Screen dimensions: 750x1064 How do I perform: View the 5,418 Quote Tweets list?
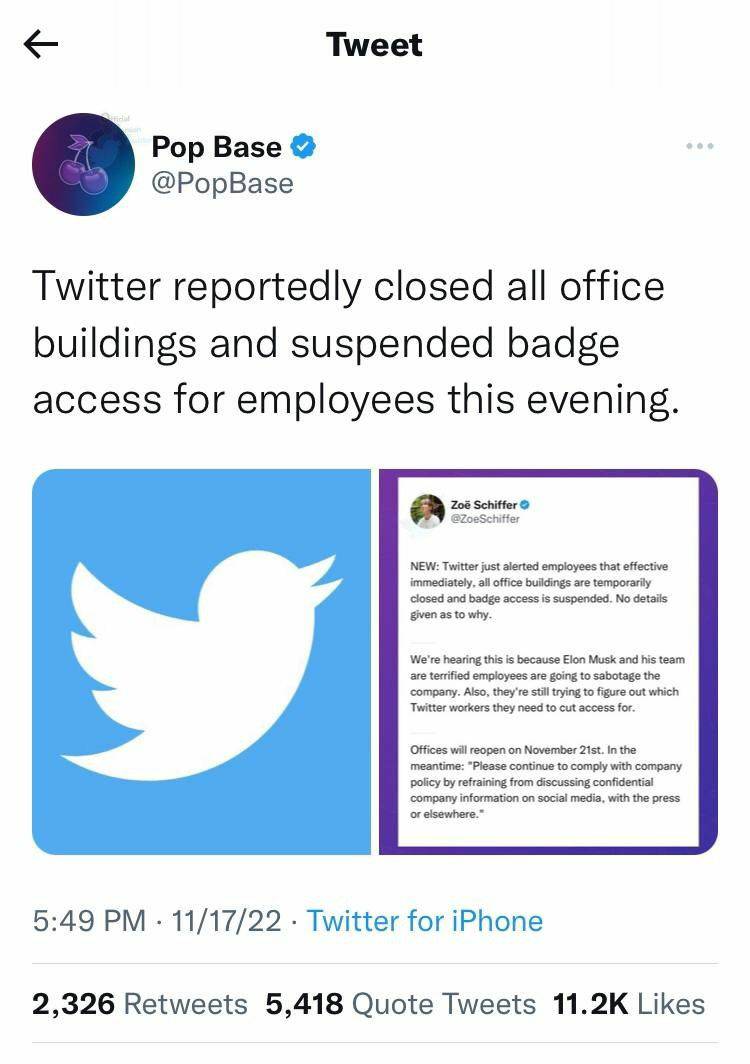tap(401, 1004)
